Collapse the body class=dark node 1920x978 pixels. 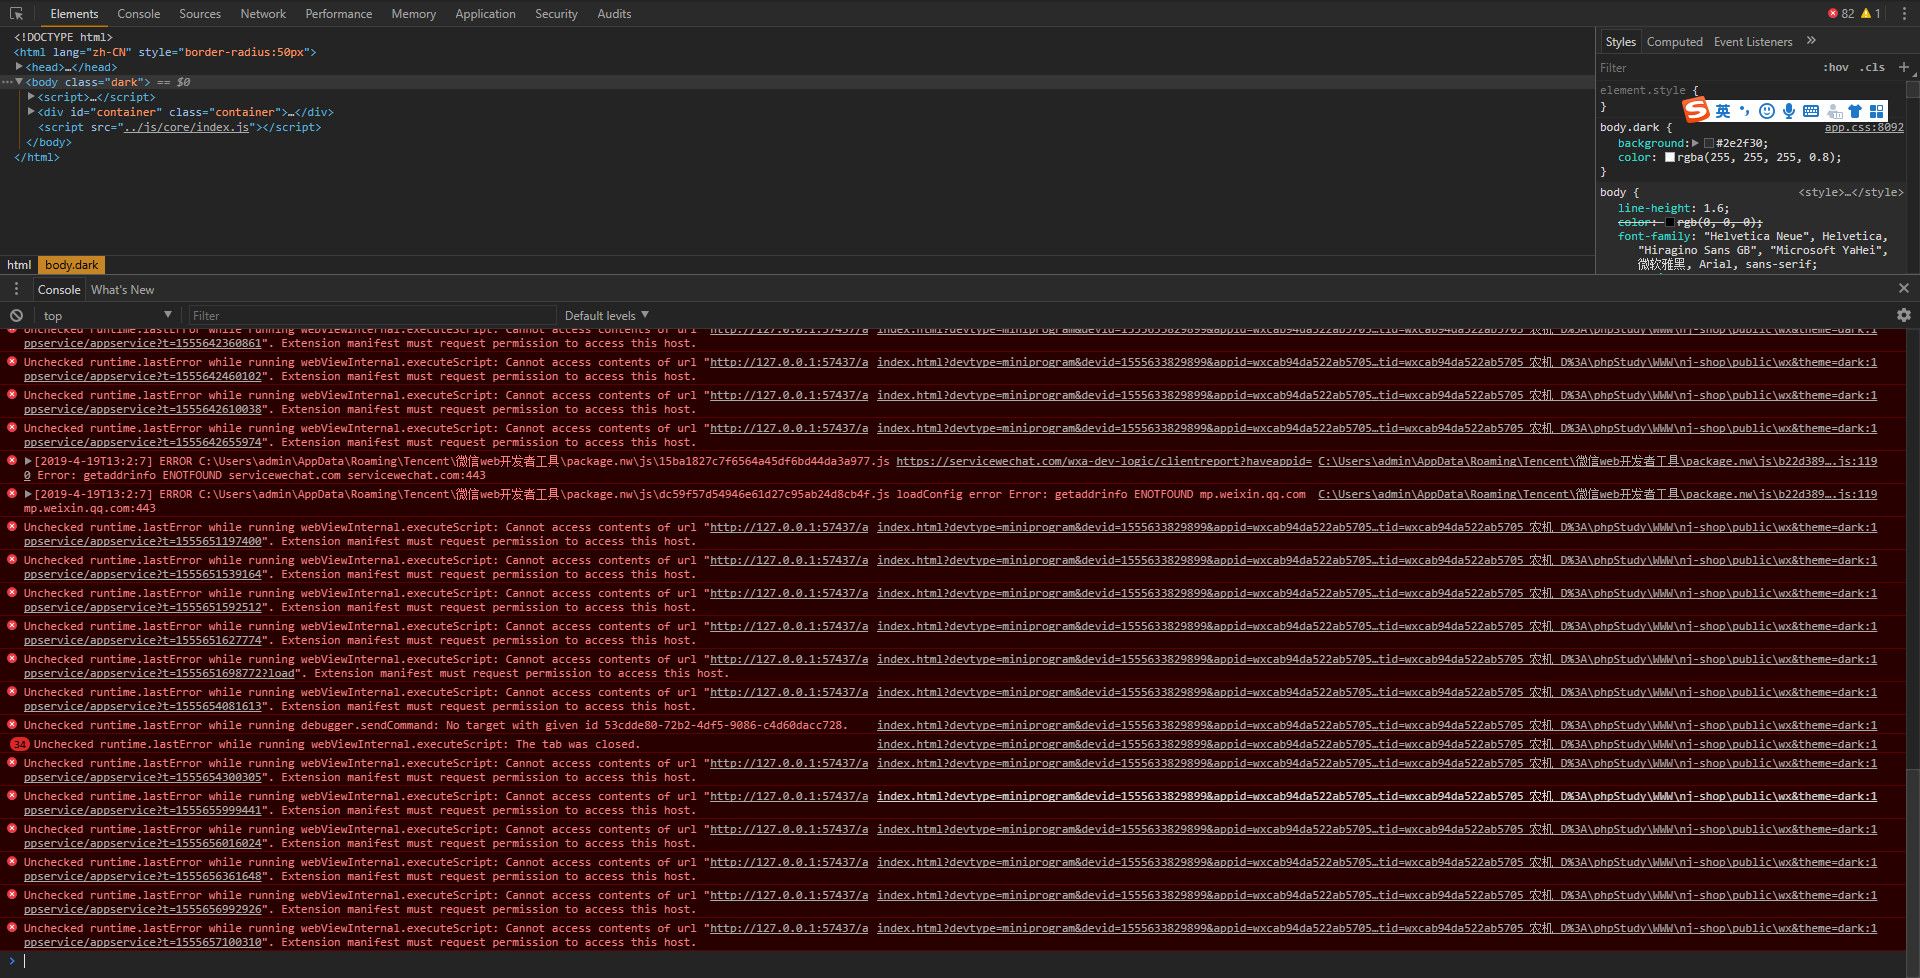tap(19, 82)
